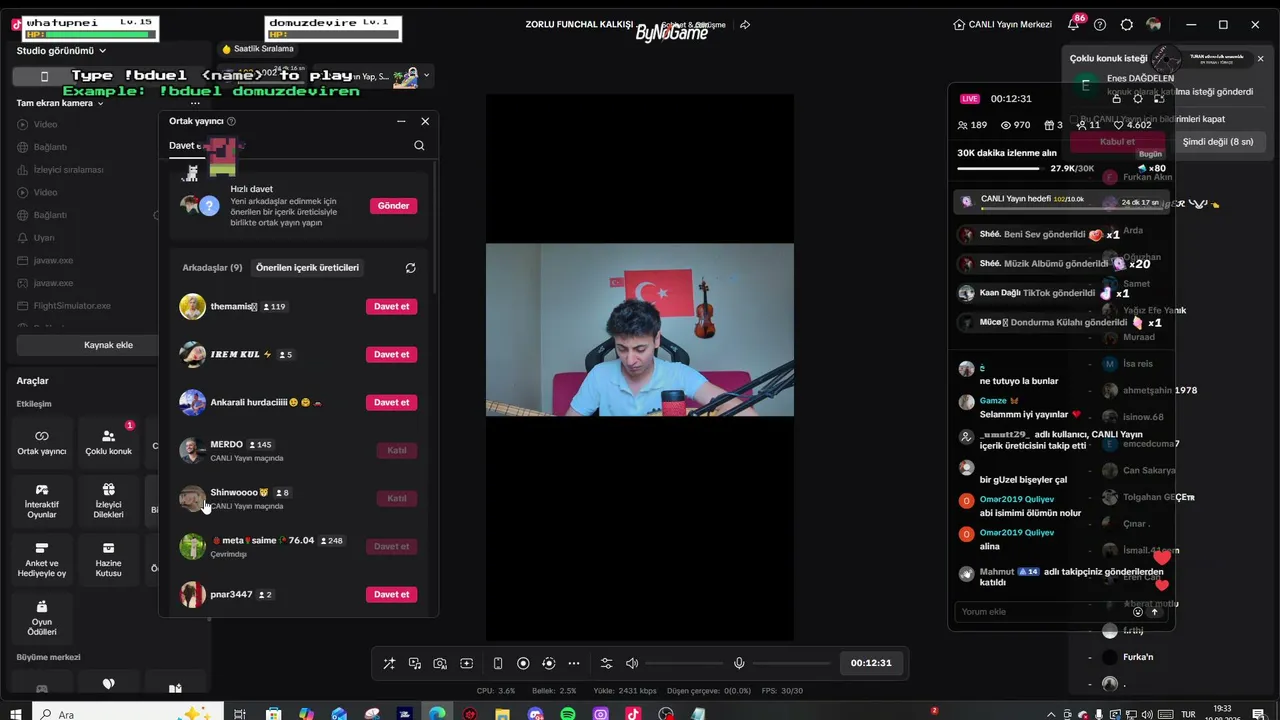Open the Çoklu konuk tool
Image resolution: width=1280 pixels, height=720 pixels.
click(108, 442)
